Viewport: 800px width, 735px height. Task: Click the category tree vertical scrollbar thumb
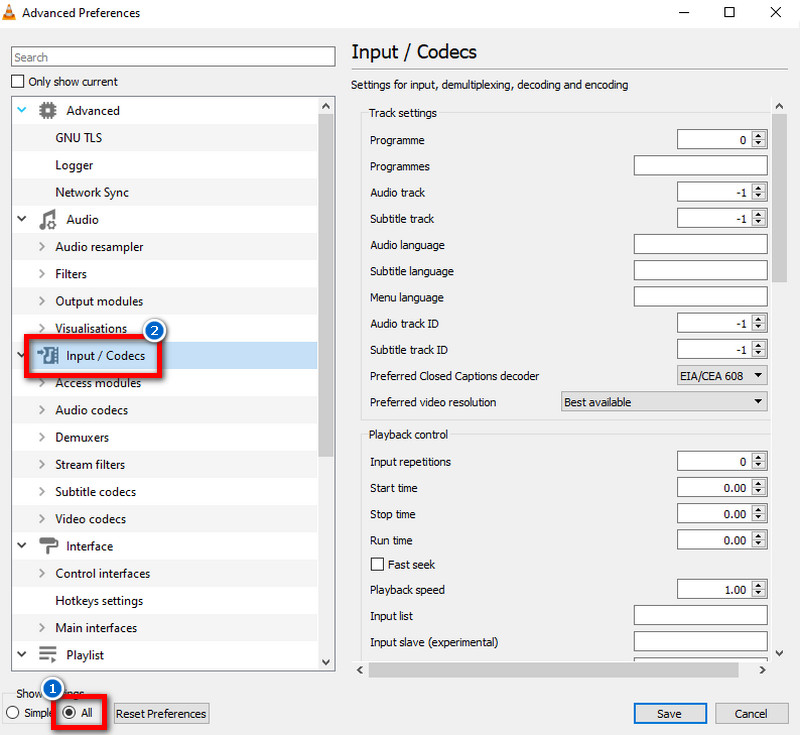coord(326,286)
